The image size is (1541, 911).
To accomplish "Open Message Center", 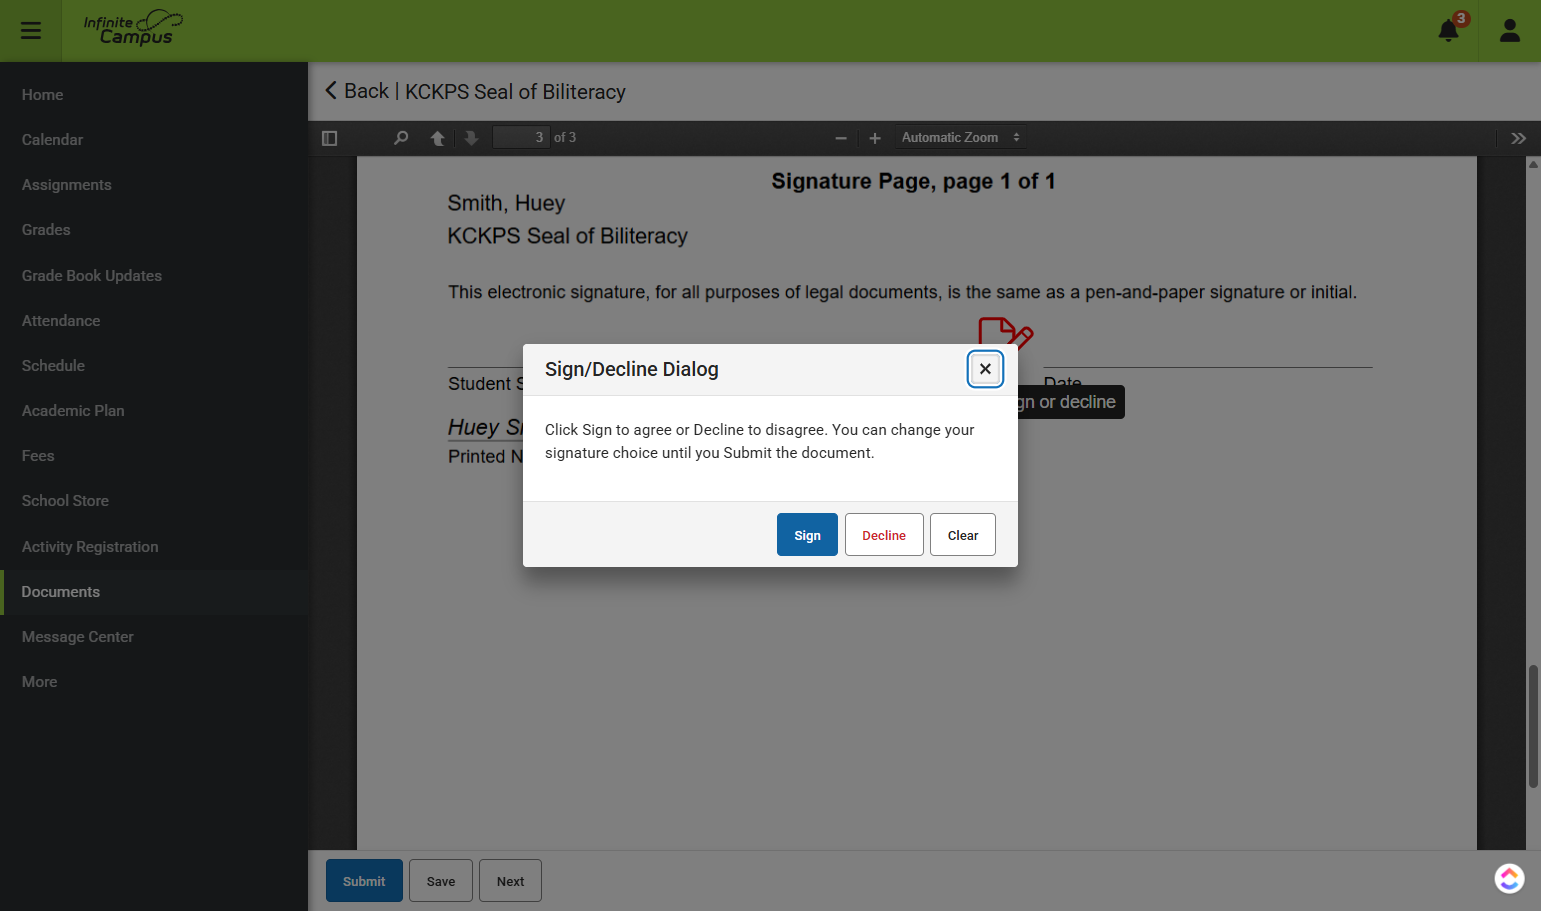I will pyautogui.click(x=154, y=637).
